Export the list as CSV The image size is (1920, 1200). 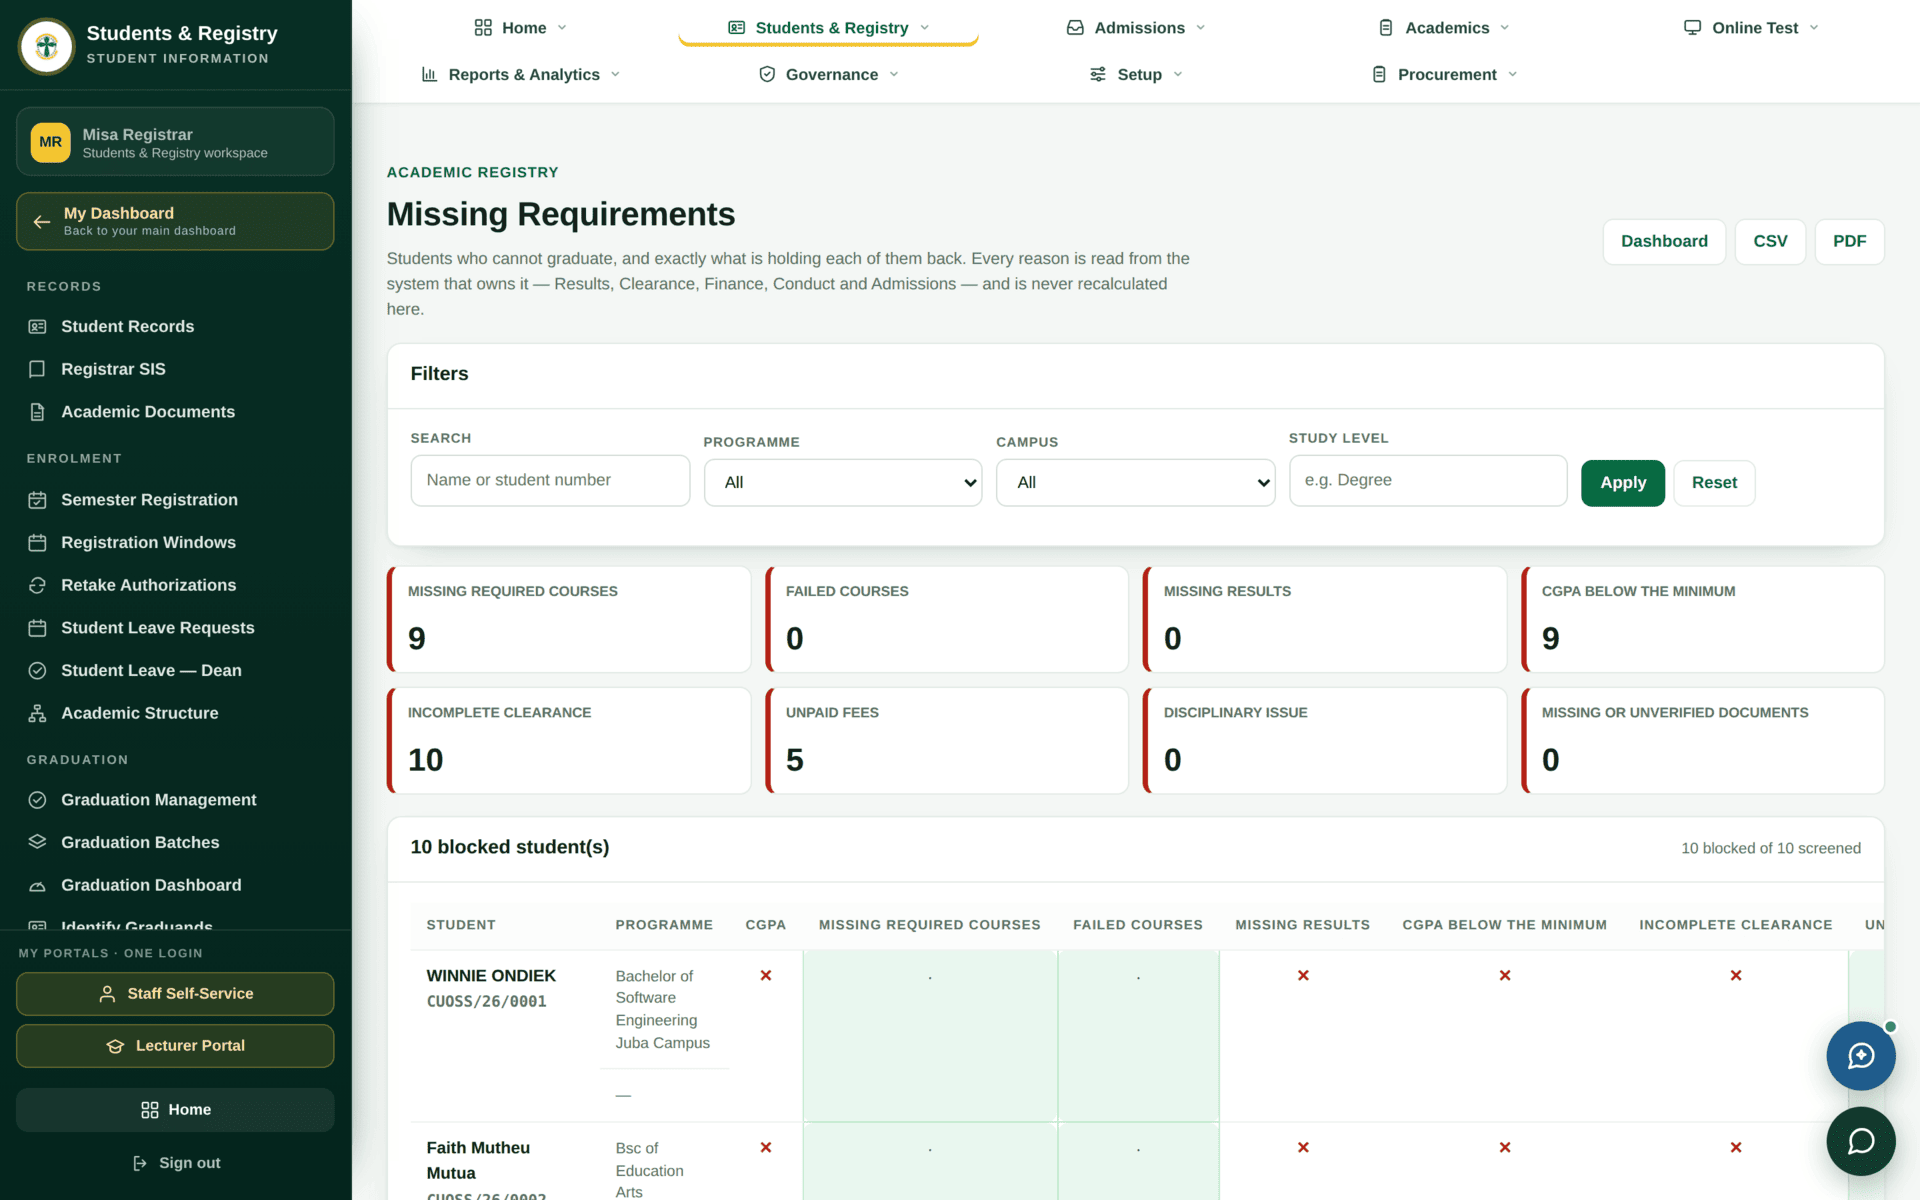[x=1770, y=242]
